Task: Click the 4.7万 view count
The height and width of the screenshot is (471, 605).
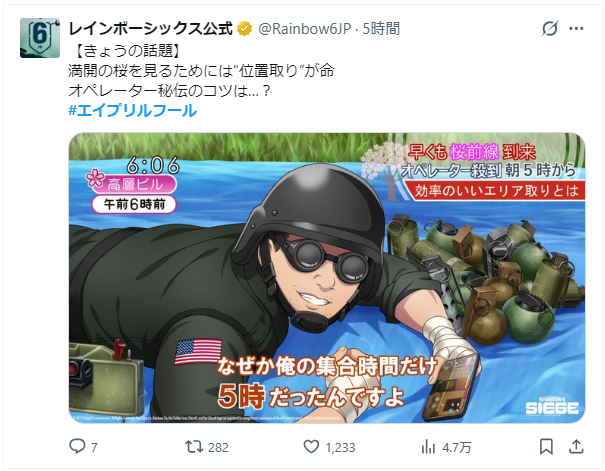Action: click(457, 447)
